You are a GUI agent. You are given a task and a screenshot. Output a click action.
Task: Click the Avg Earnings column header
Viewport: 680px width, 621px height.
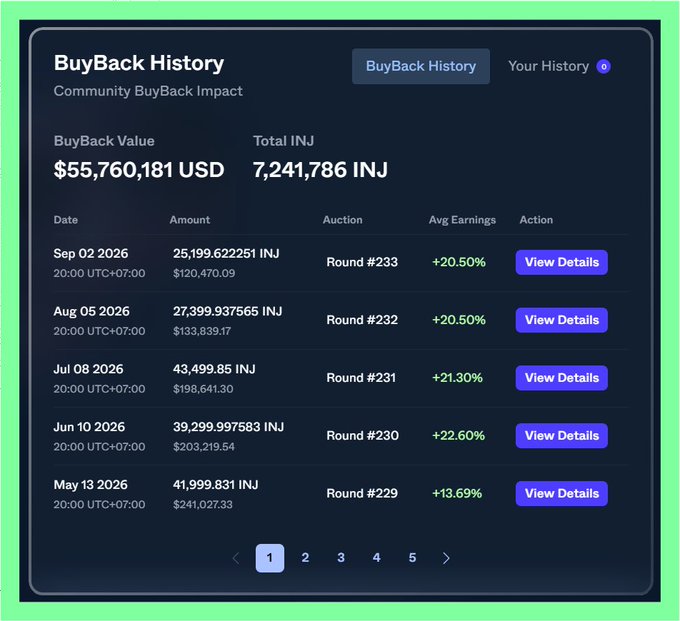click(x=462, y=220)
